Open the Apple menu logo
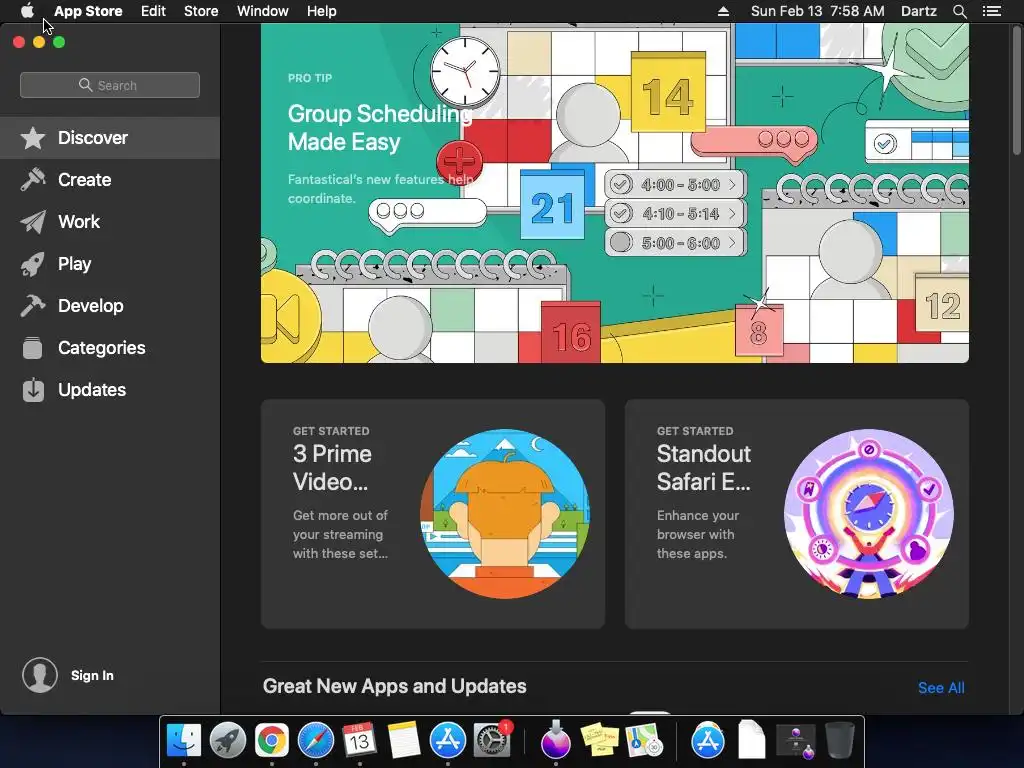 [27, 11]
